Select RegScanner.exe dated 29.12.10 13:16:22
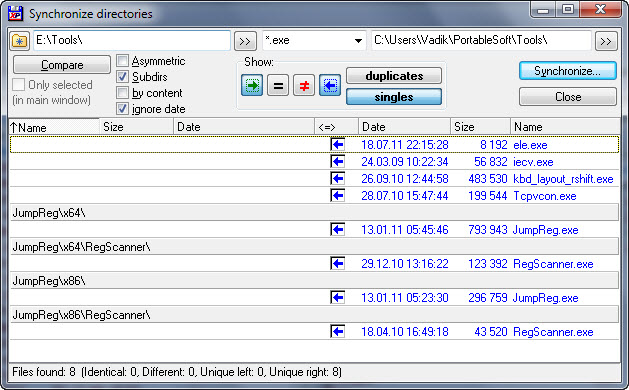The width and height of the screenshot is (629, 390). [x=553, y=264]
